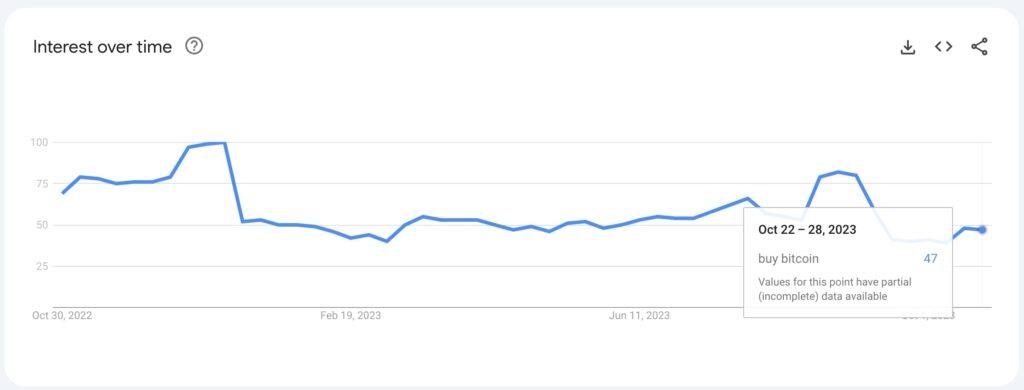Click the Jun 11, 2023 axis label
This screenshot has height=390, width=1024.
tap(639, 316)
